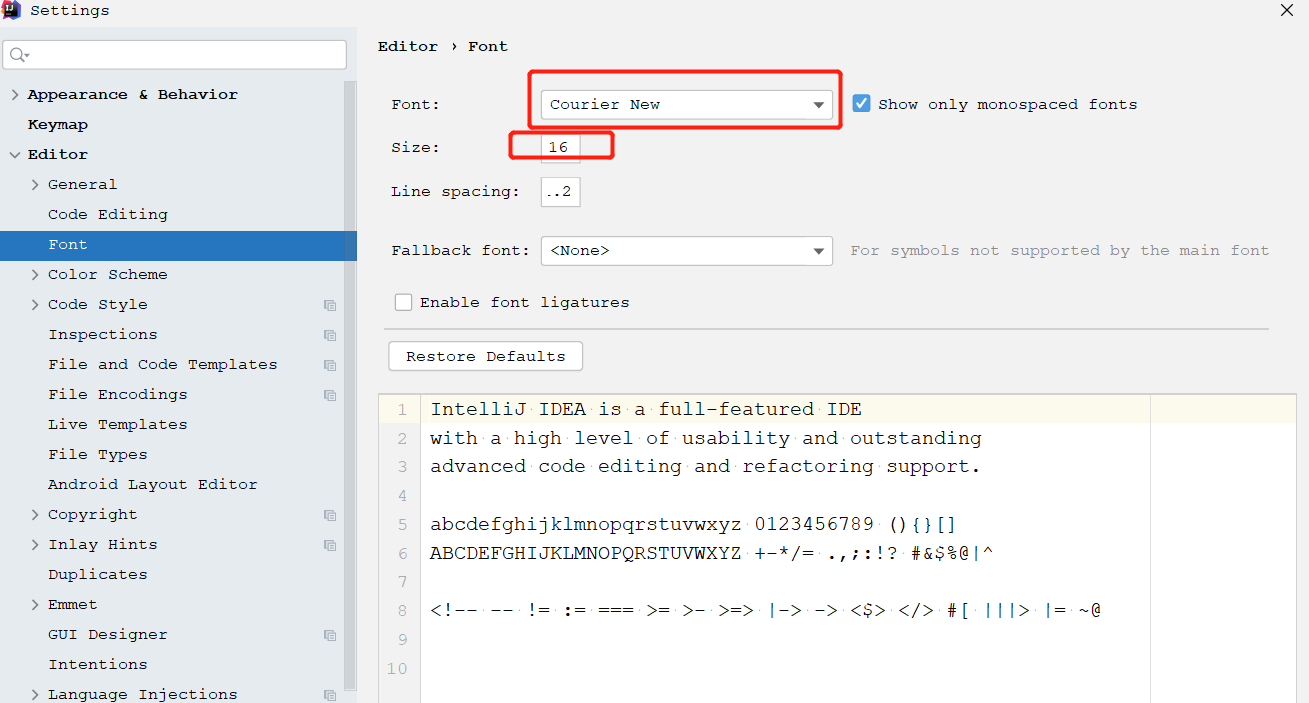
Task: Open Android Layout Editor settings
Action: [x=153, y=485]
